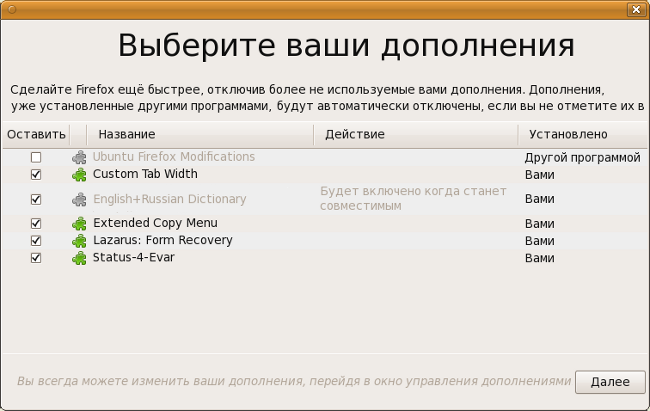Click the Другой программой cell
The width and height of the screenshot is (650, 411).
582,158
